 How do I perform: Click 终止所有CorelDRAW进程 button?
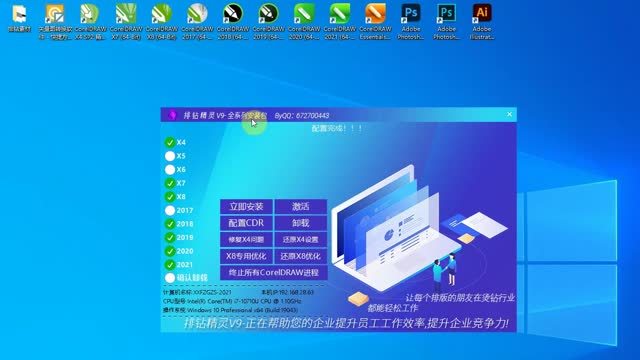point(273,273)
